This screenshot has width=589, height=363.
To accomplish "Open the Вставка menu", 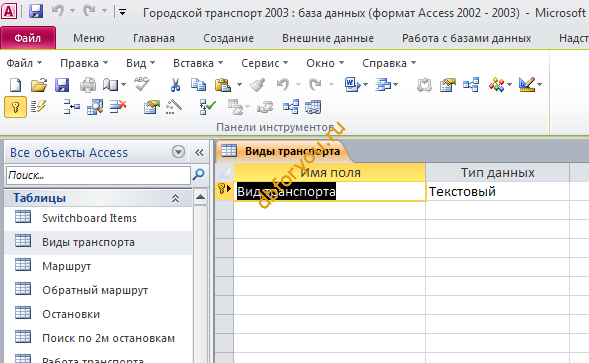I will coord(198,63).
